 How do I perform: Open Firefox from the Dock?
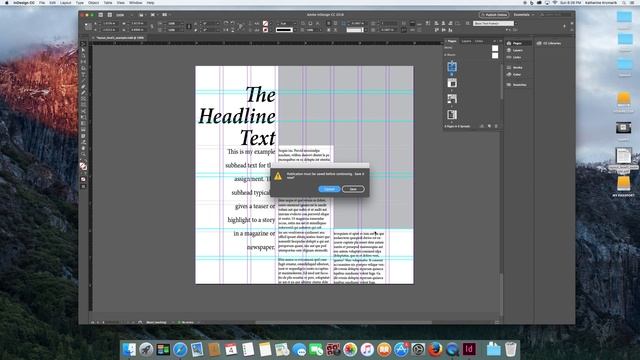coord(435,349)
